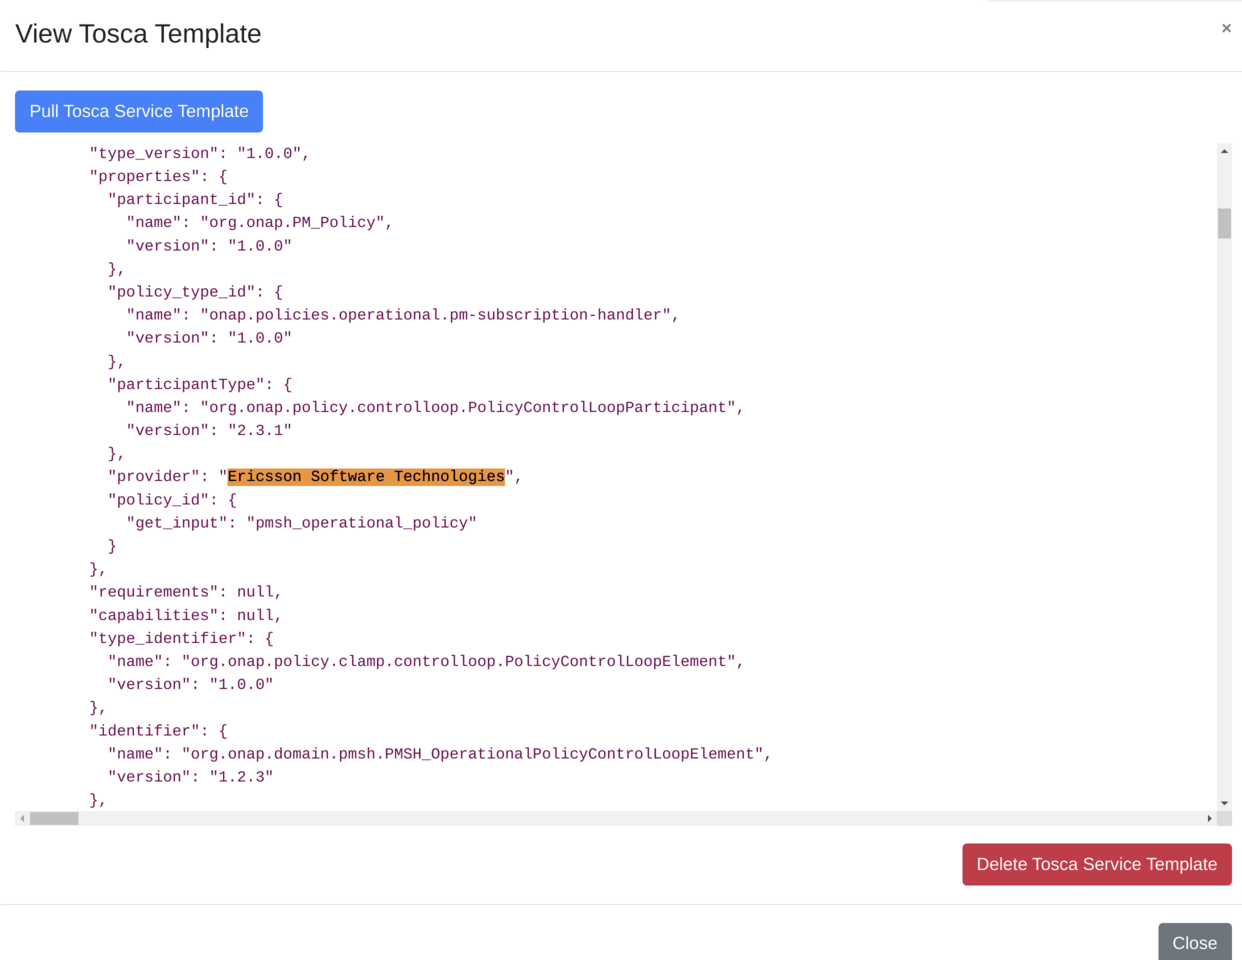Viewport: 1242px width, 960px height.
Task: Click the horizontal scrollbar right arrow
Action: (1209, 818)
